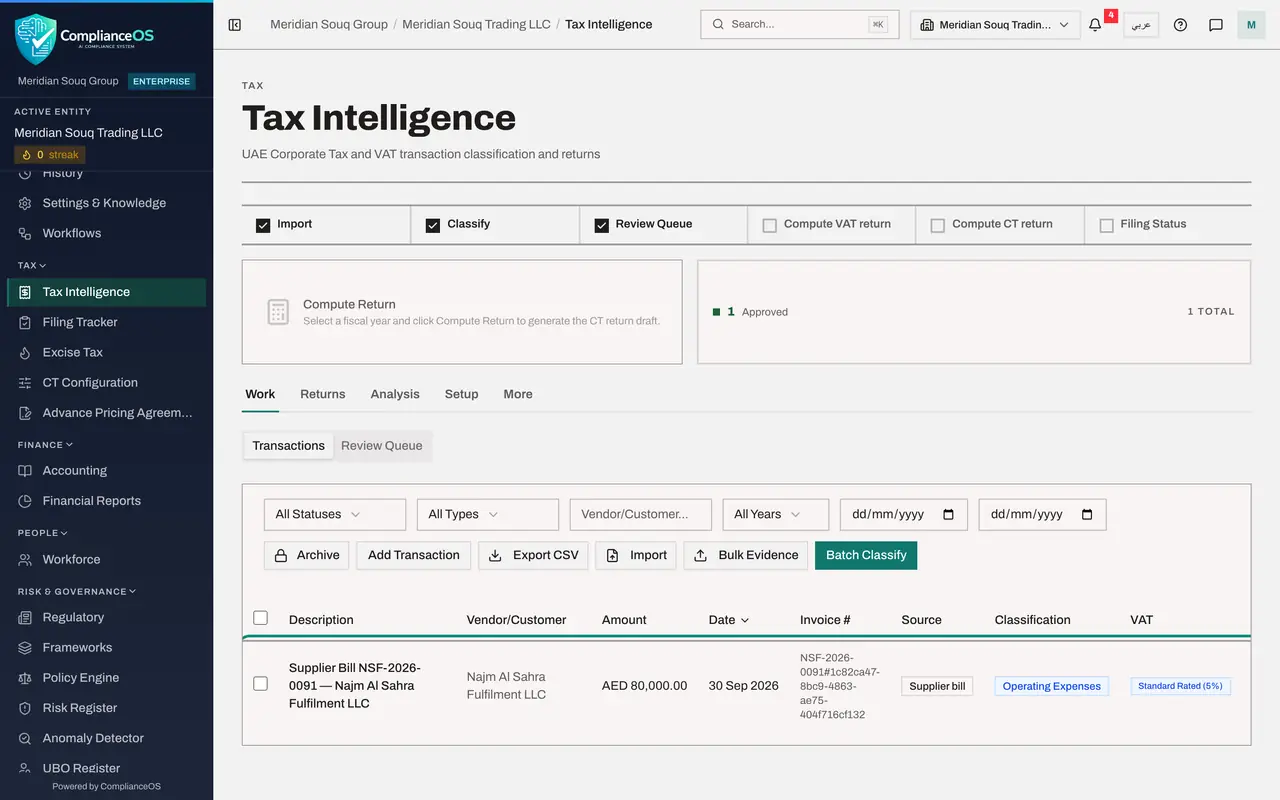
Task: Open the Meridian Souq Trading entity switcher
Action: tap(995, 25)
